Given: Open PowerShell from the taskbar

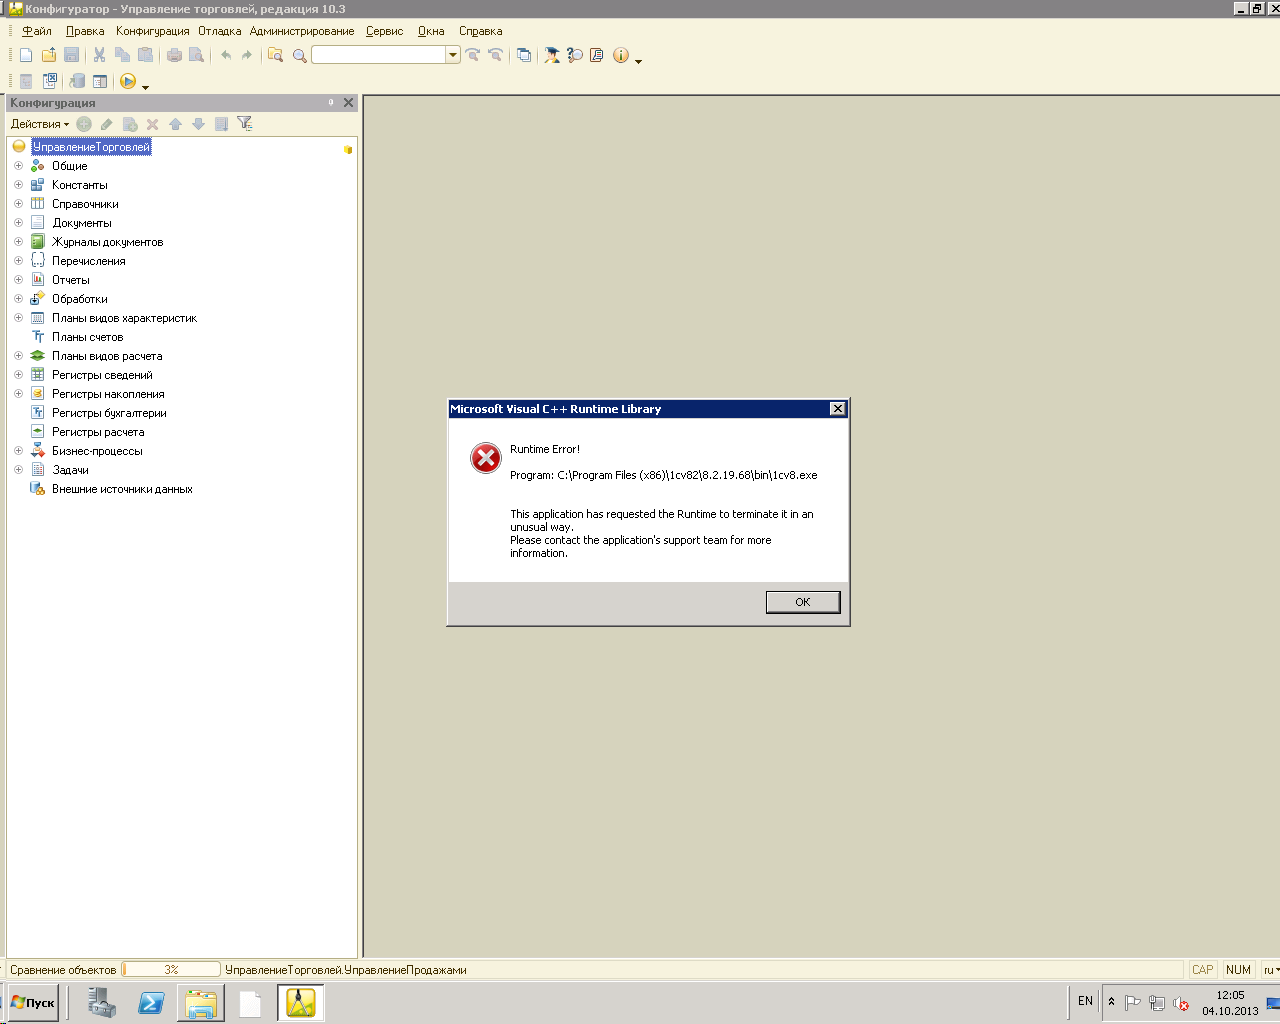Looking at the screenshot, I should coord(151,1003).
